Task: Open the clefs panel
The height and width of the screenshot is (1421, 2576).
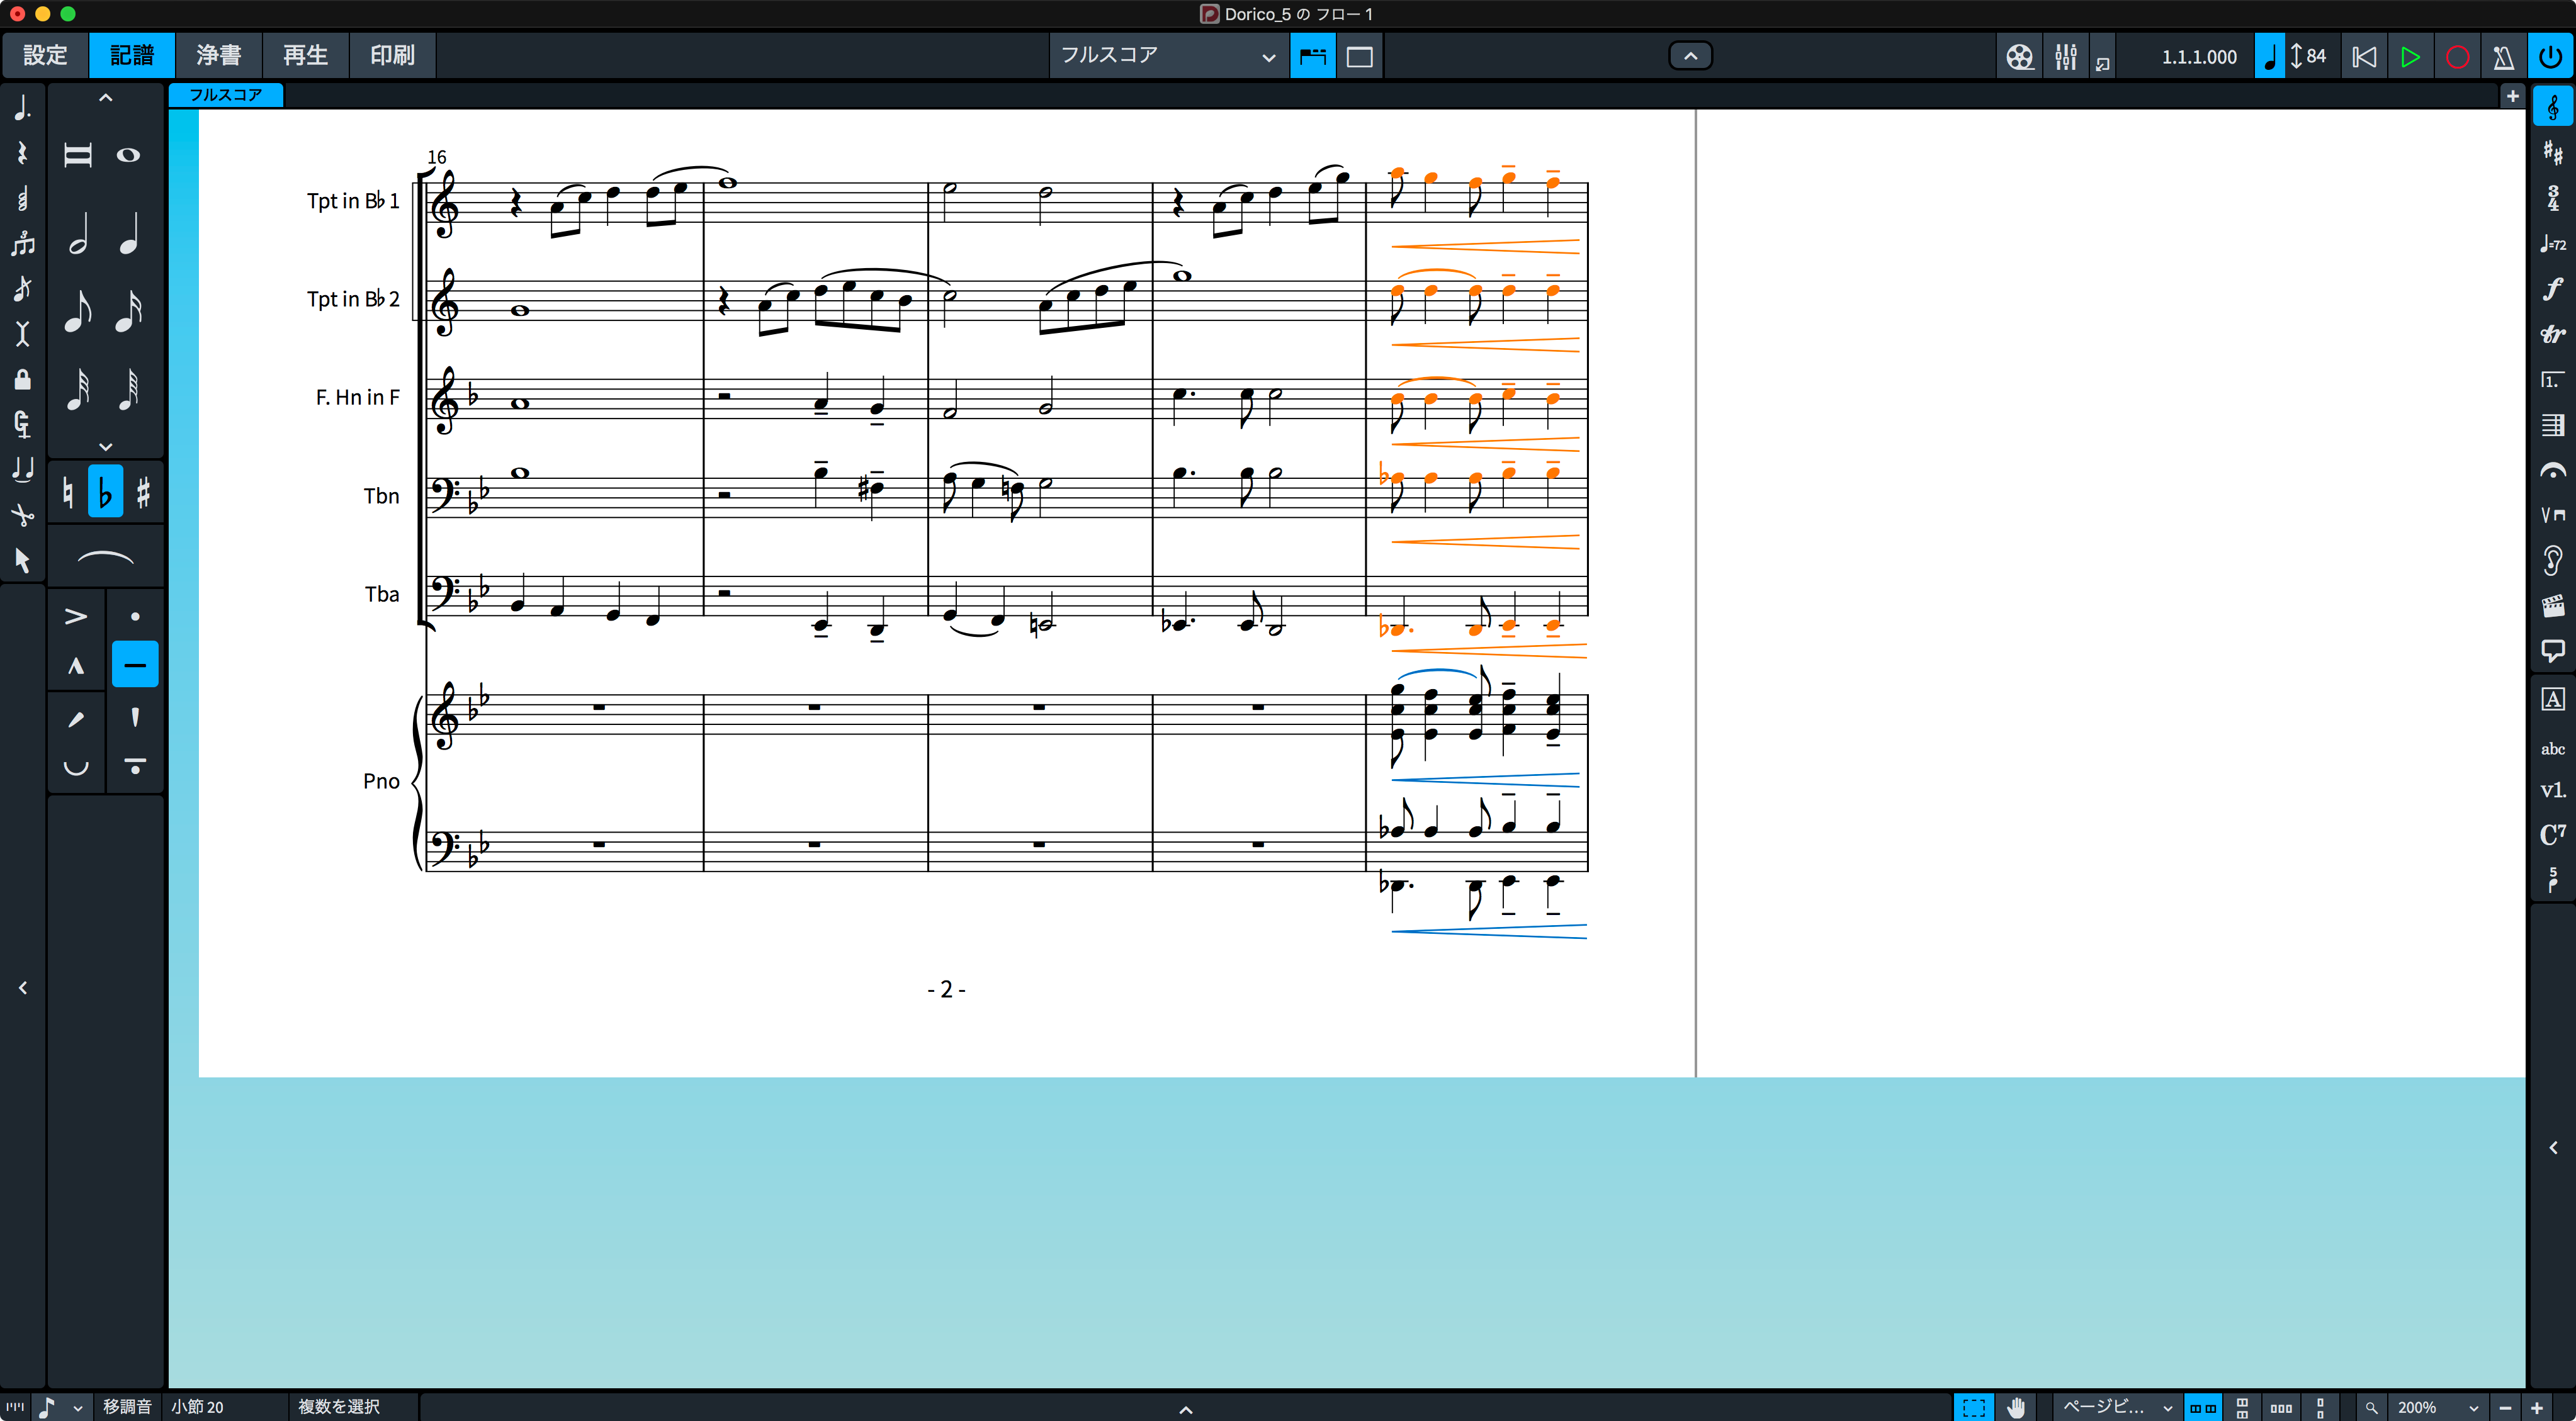Action: pos(2553,107)
